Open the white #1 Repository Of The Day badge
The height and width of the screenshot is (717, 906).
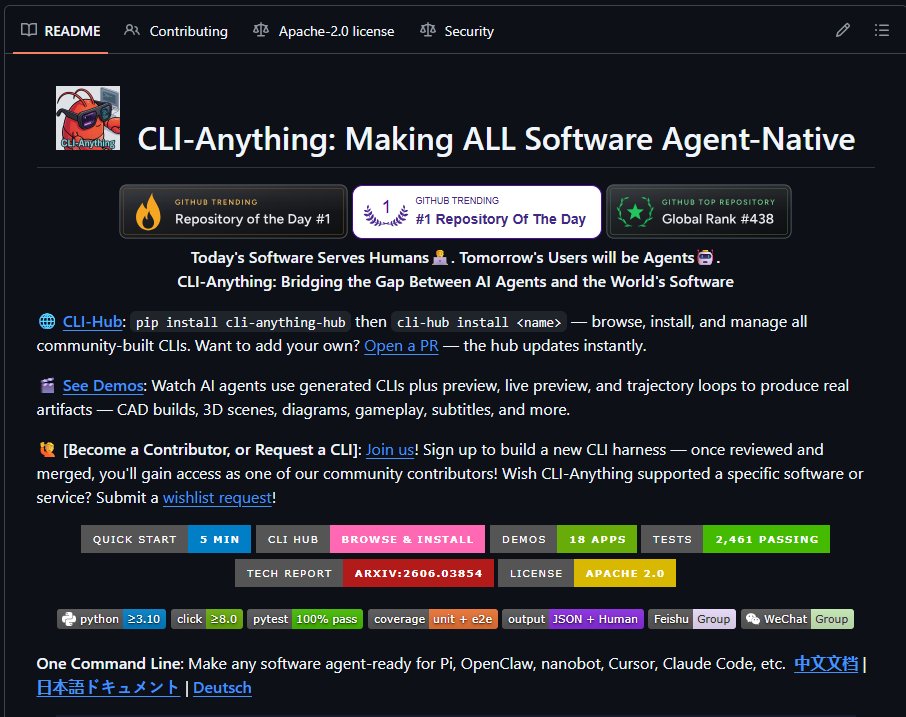point(477,211)
